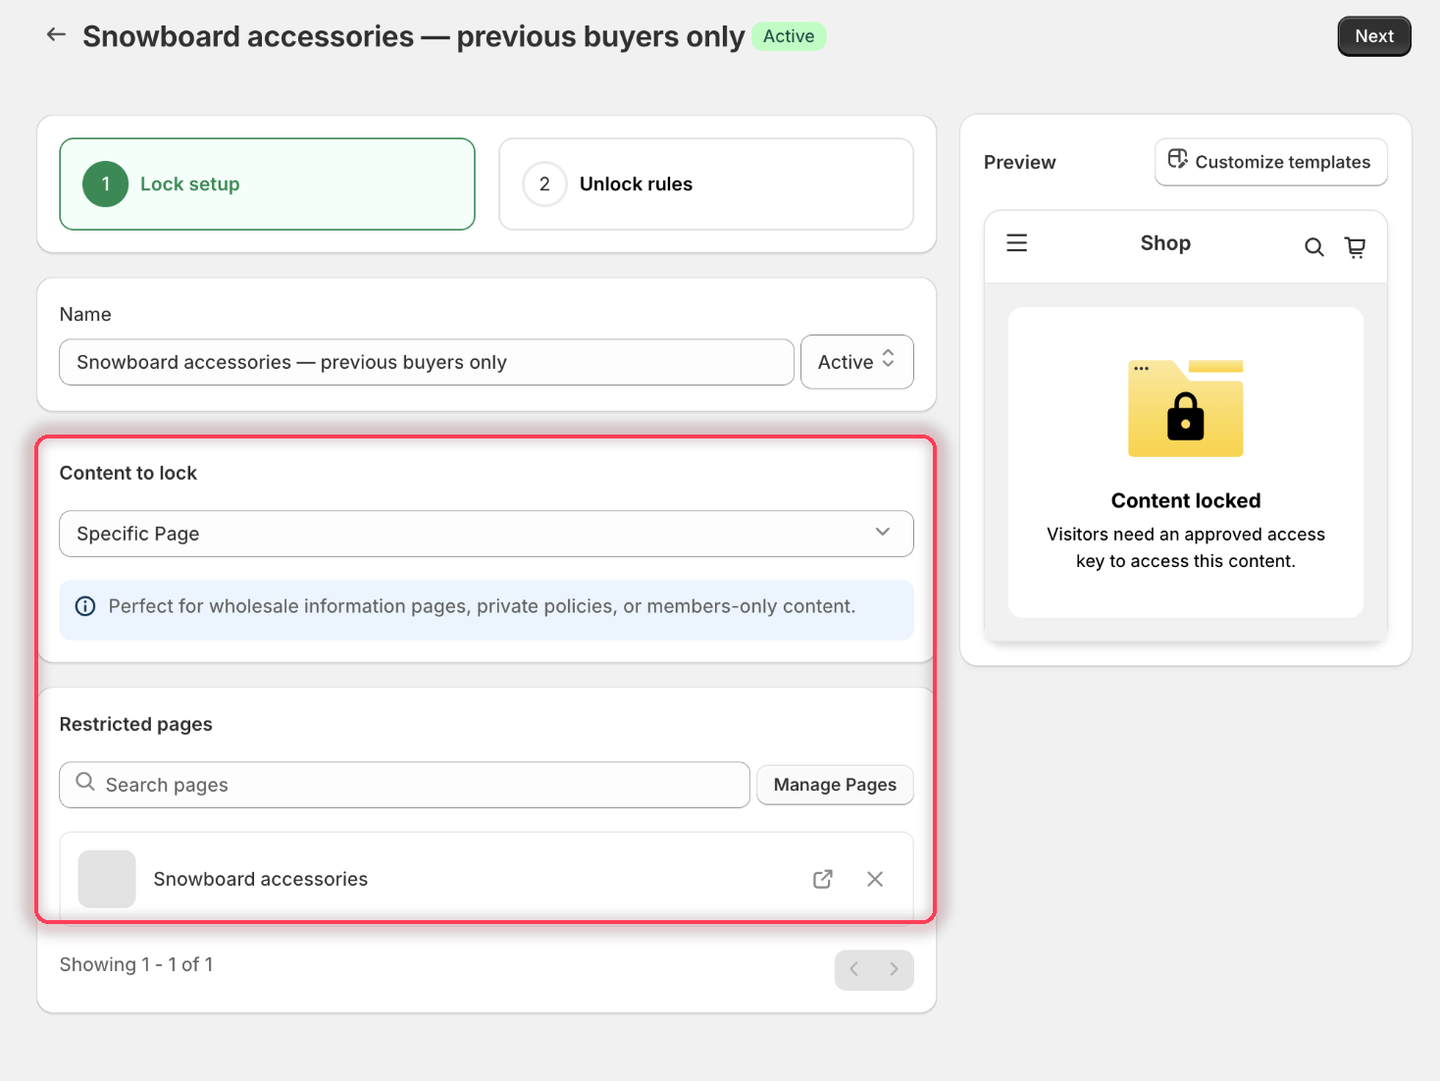Click the Content to lock heading
Image resolution: width=1440 pixels, height=1081 pixels.
(128, 473)
